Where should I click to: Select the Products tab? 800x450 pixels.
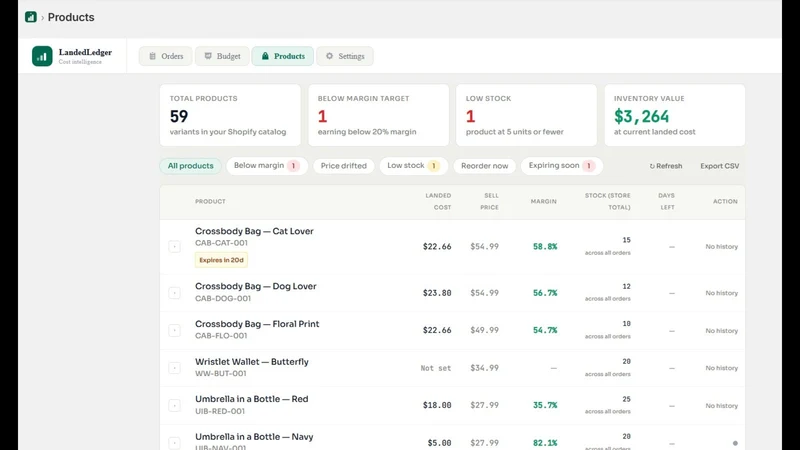pyautogui.click(x=283, y=56)
